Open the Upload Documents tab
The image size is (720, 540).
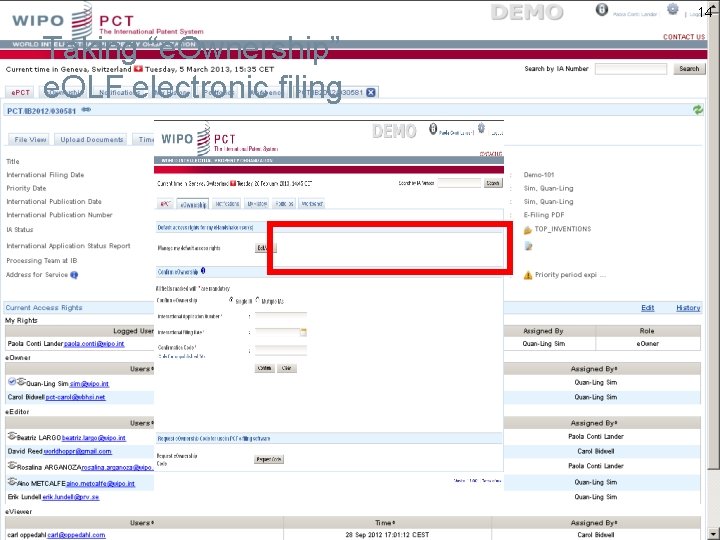[91, 140]
